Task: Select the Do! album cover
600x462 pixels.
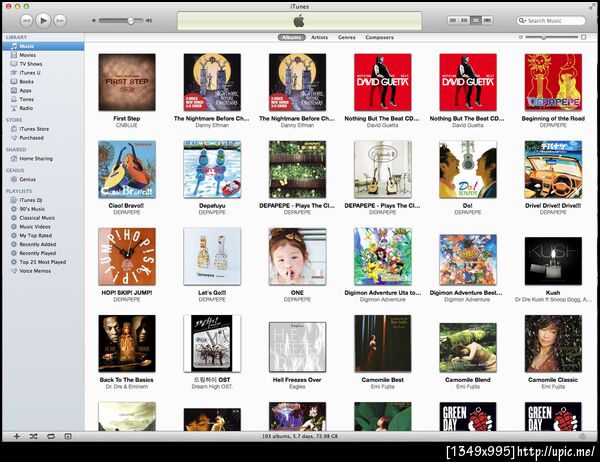Action: [468, 169]
